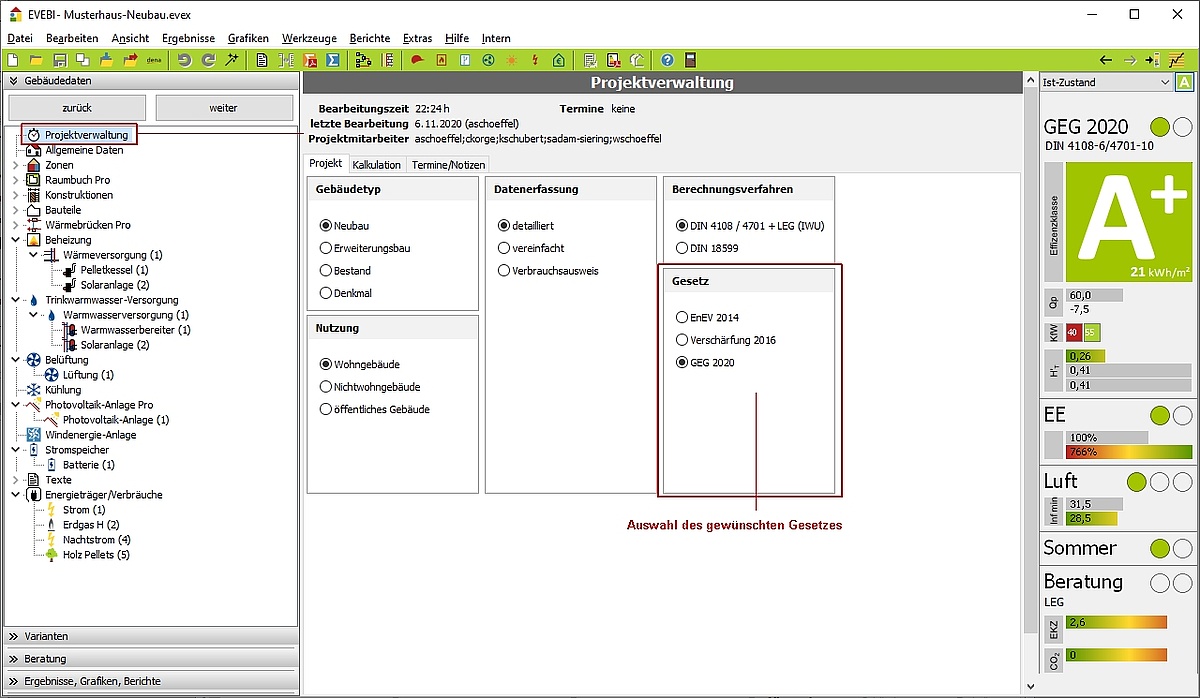This screenshot has height=698, width=1200.
Task: Click the orange sun toolbar icon
Action: (x=511, y=60)
